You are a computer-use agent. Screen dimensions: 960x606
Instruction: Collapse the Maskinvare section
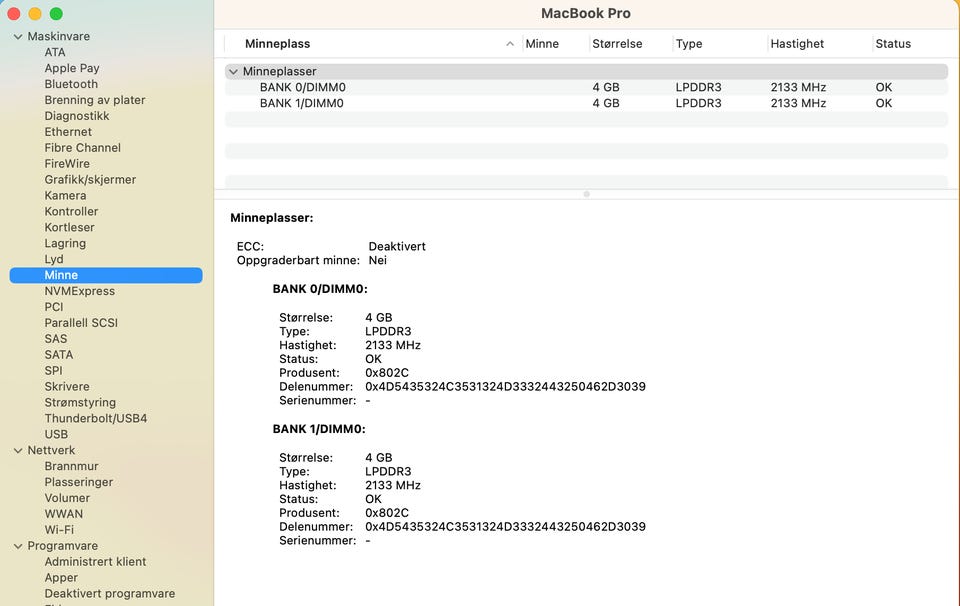(x=18, y=37)
